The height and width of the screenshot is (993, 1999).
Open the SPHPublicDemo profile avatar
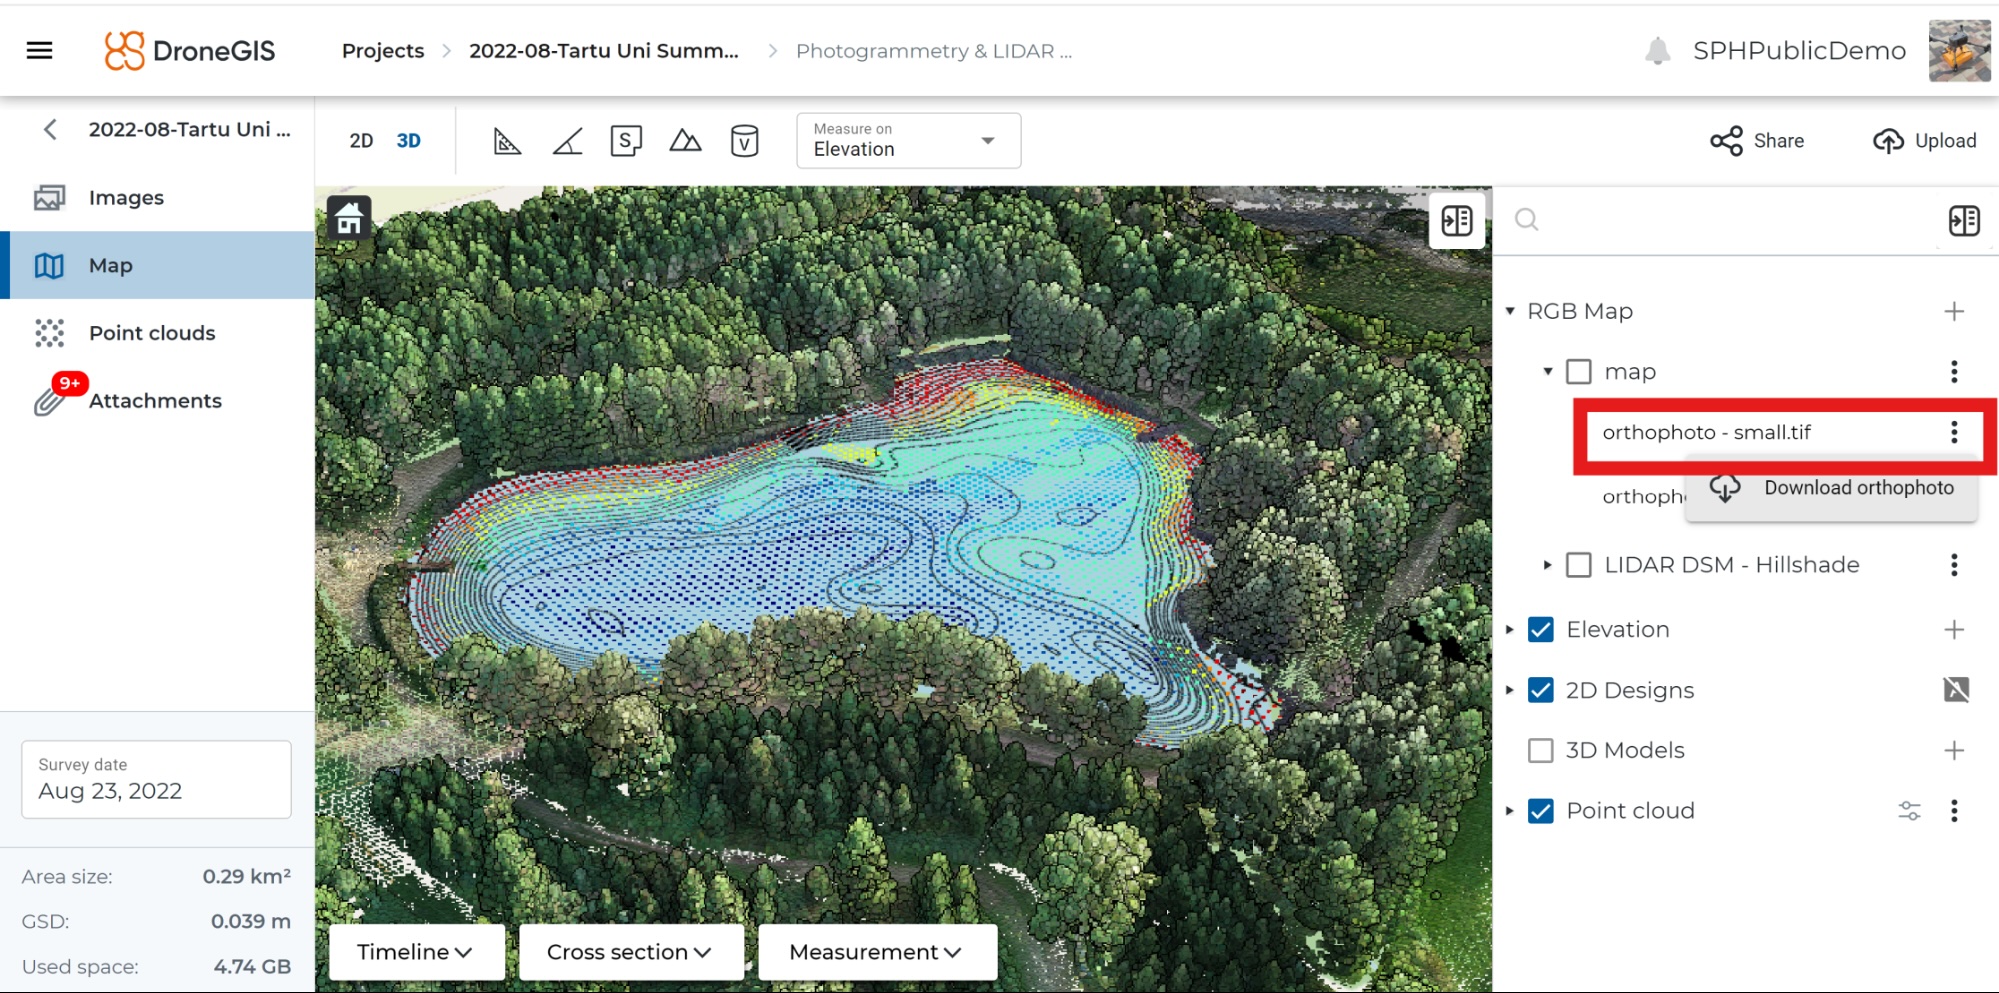[x=1959, y=50]
